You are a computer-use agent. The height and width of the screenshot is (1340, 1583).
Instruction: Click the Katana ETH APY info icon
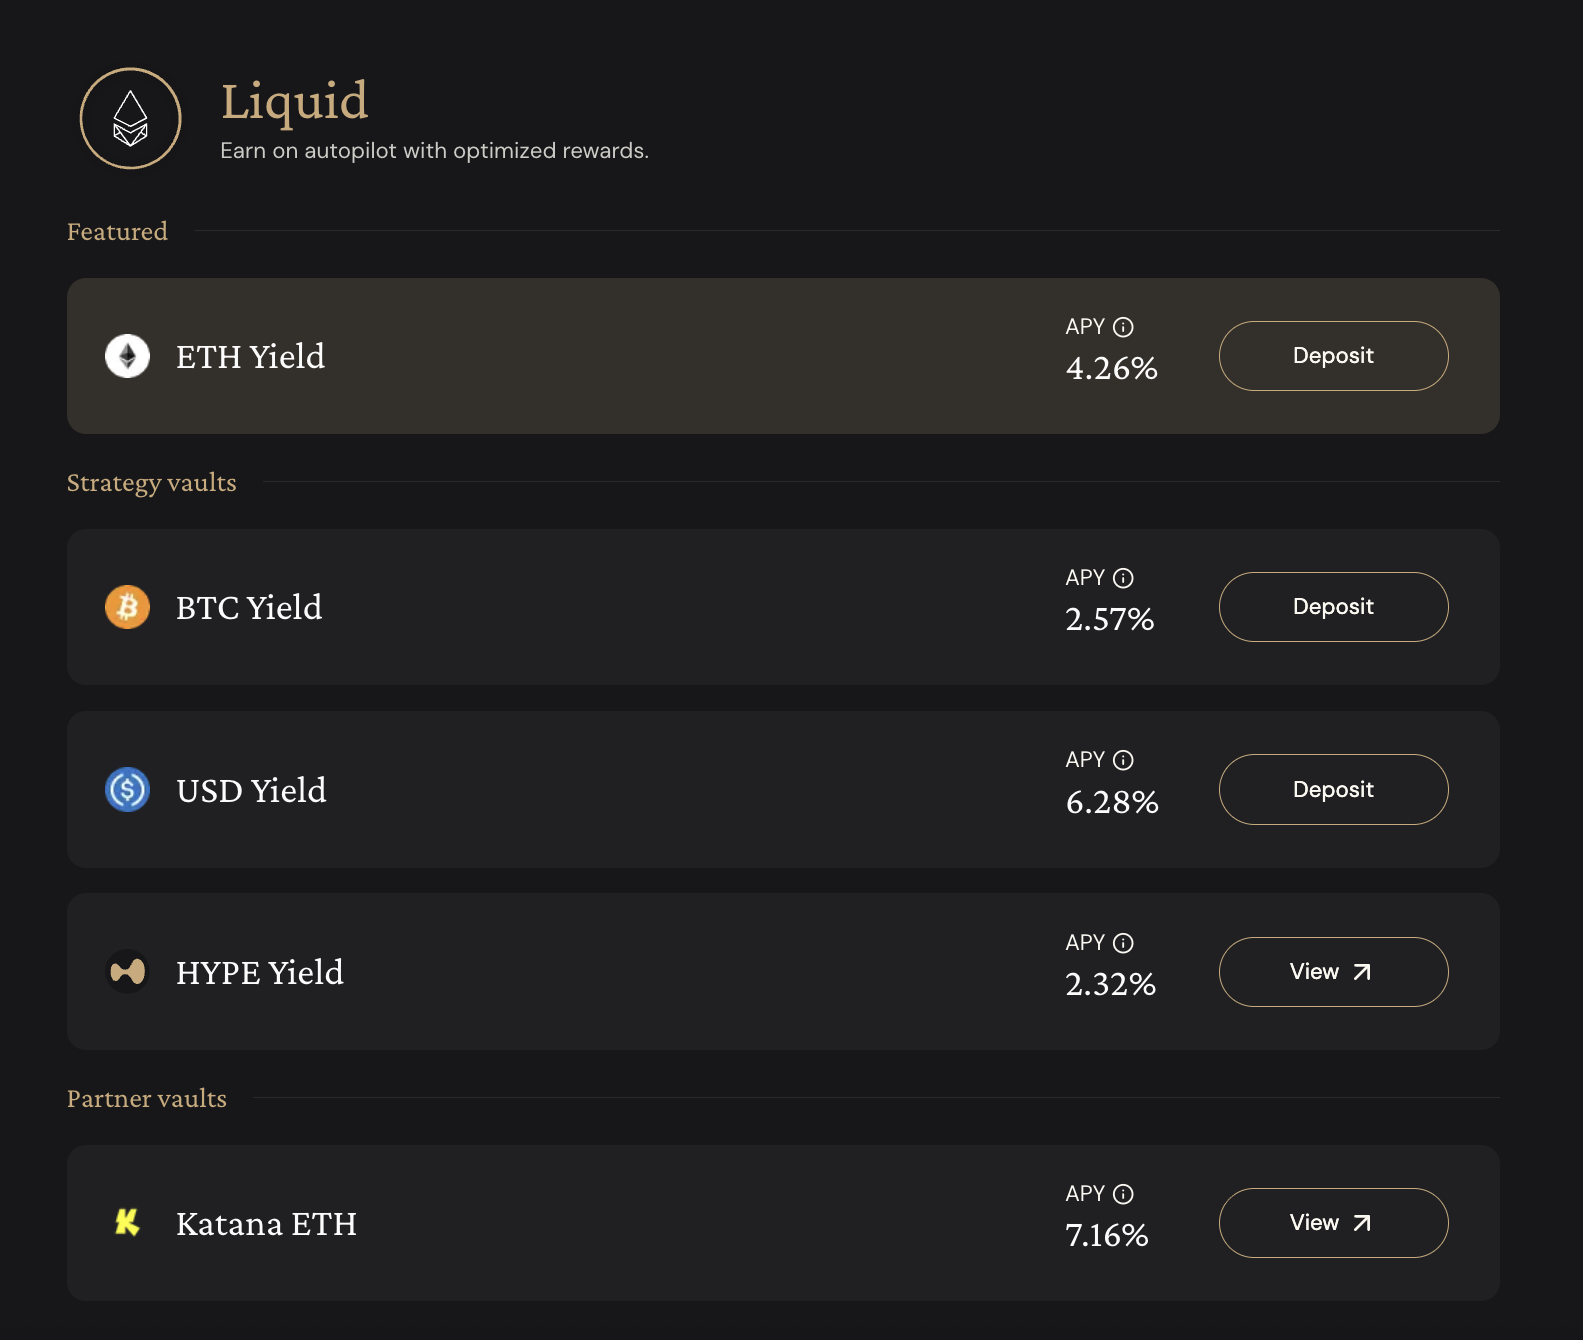coord(1123,1194)
